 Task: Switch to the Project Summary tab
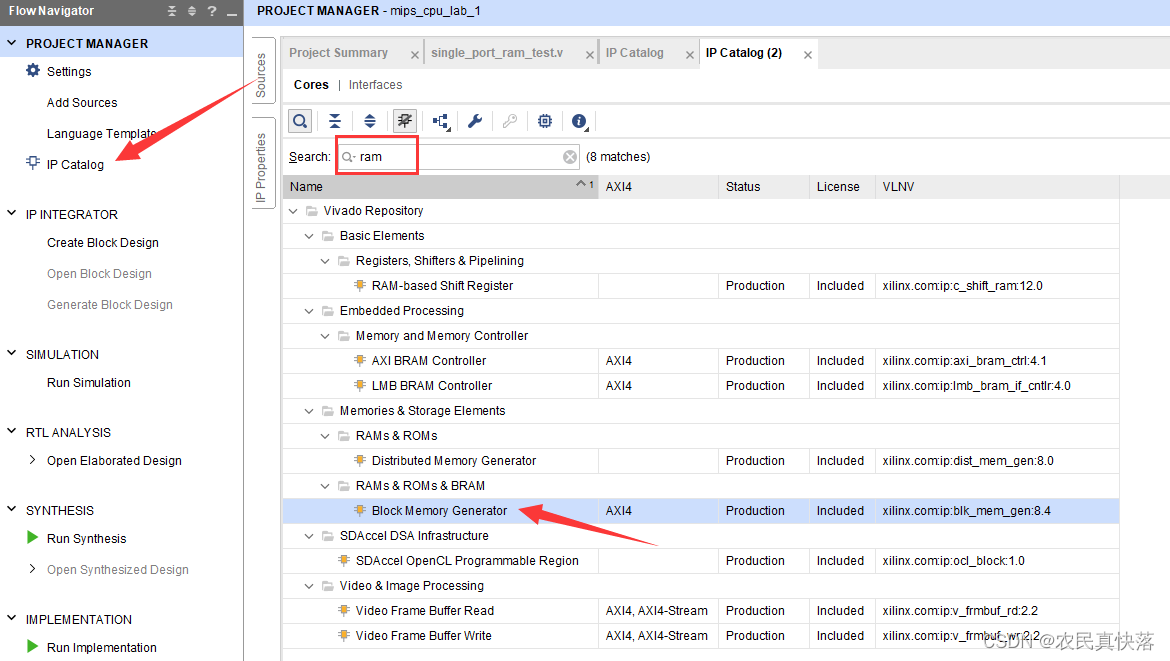coord(338,53)
